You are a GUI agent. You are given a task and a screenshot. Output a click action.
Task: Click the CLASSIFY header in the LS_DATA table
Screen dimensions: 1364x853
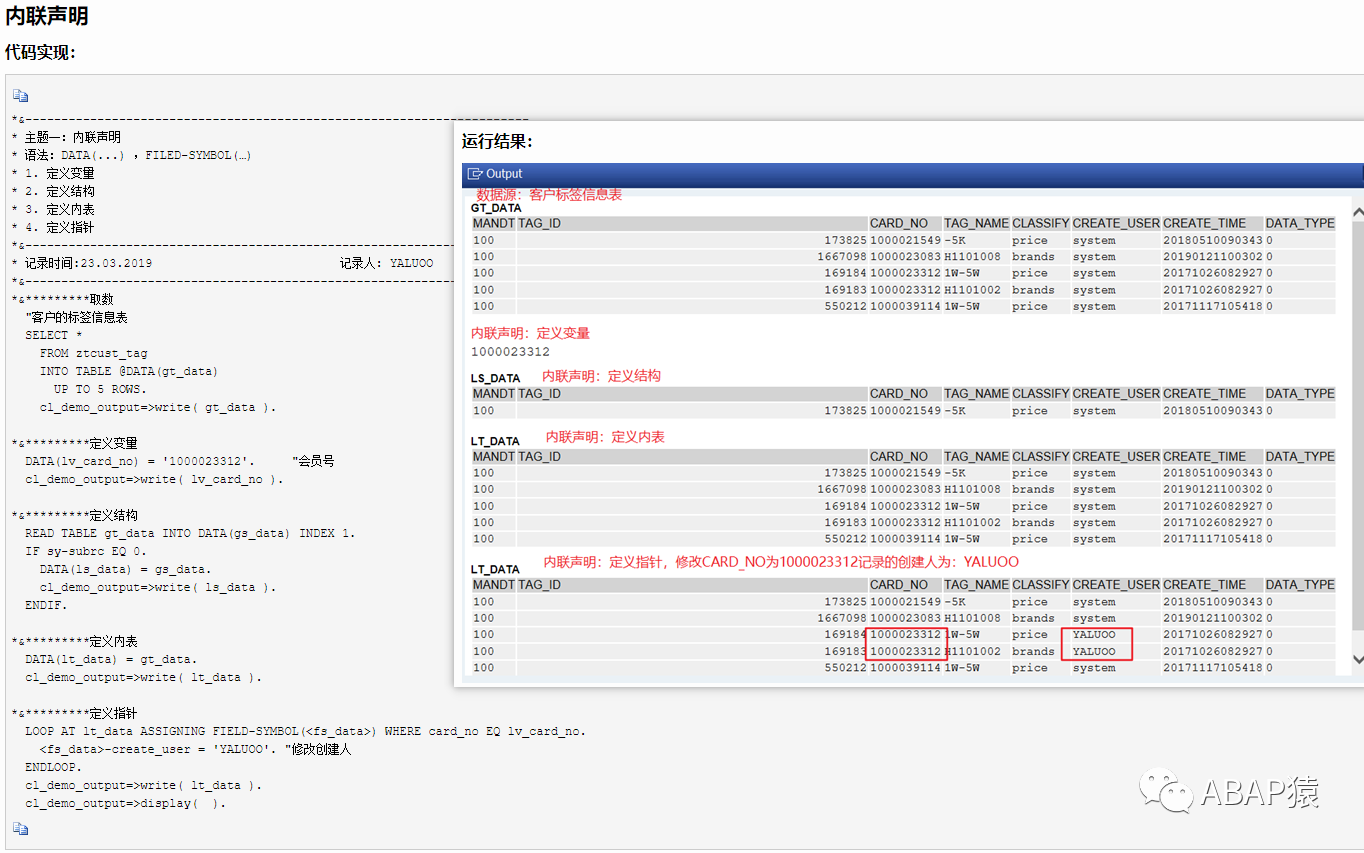pos(1040,394)
